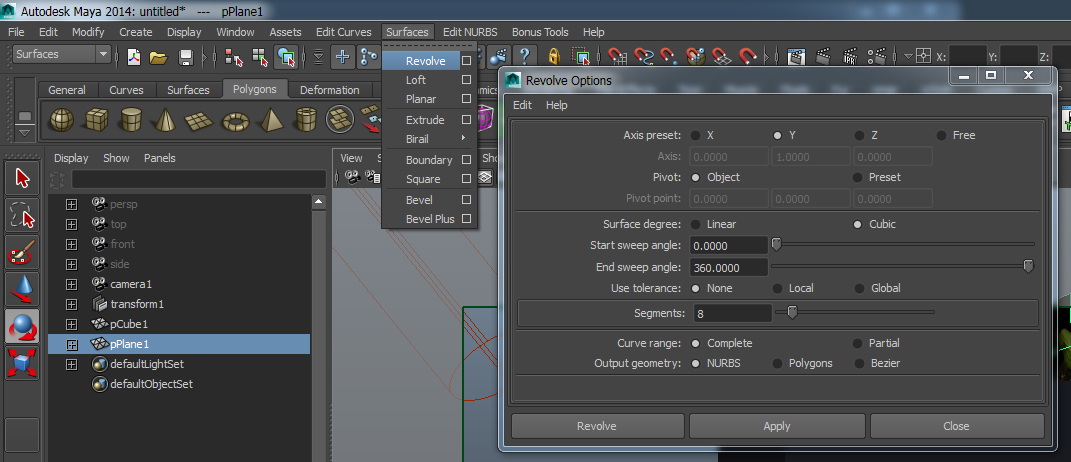Enable snap to curves magnet
Image resolution: width=1071 pixels, height=462 pixels.
(x=644, y=56)
